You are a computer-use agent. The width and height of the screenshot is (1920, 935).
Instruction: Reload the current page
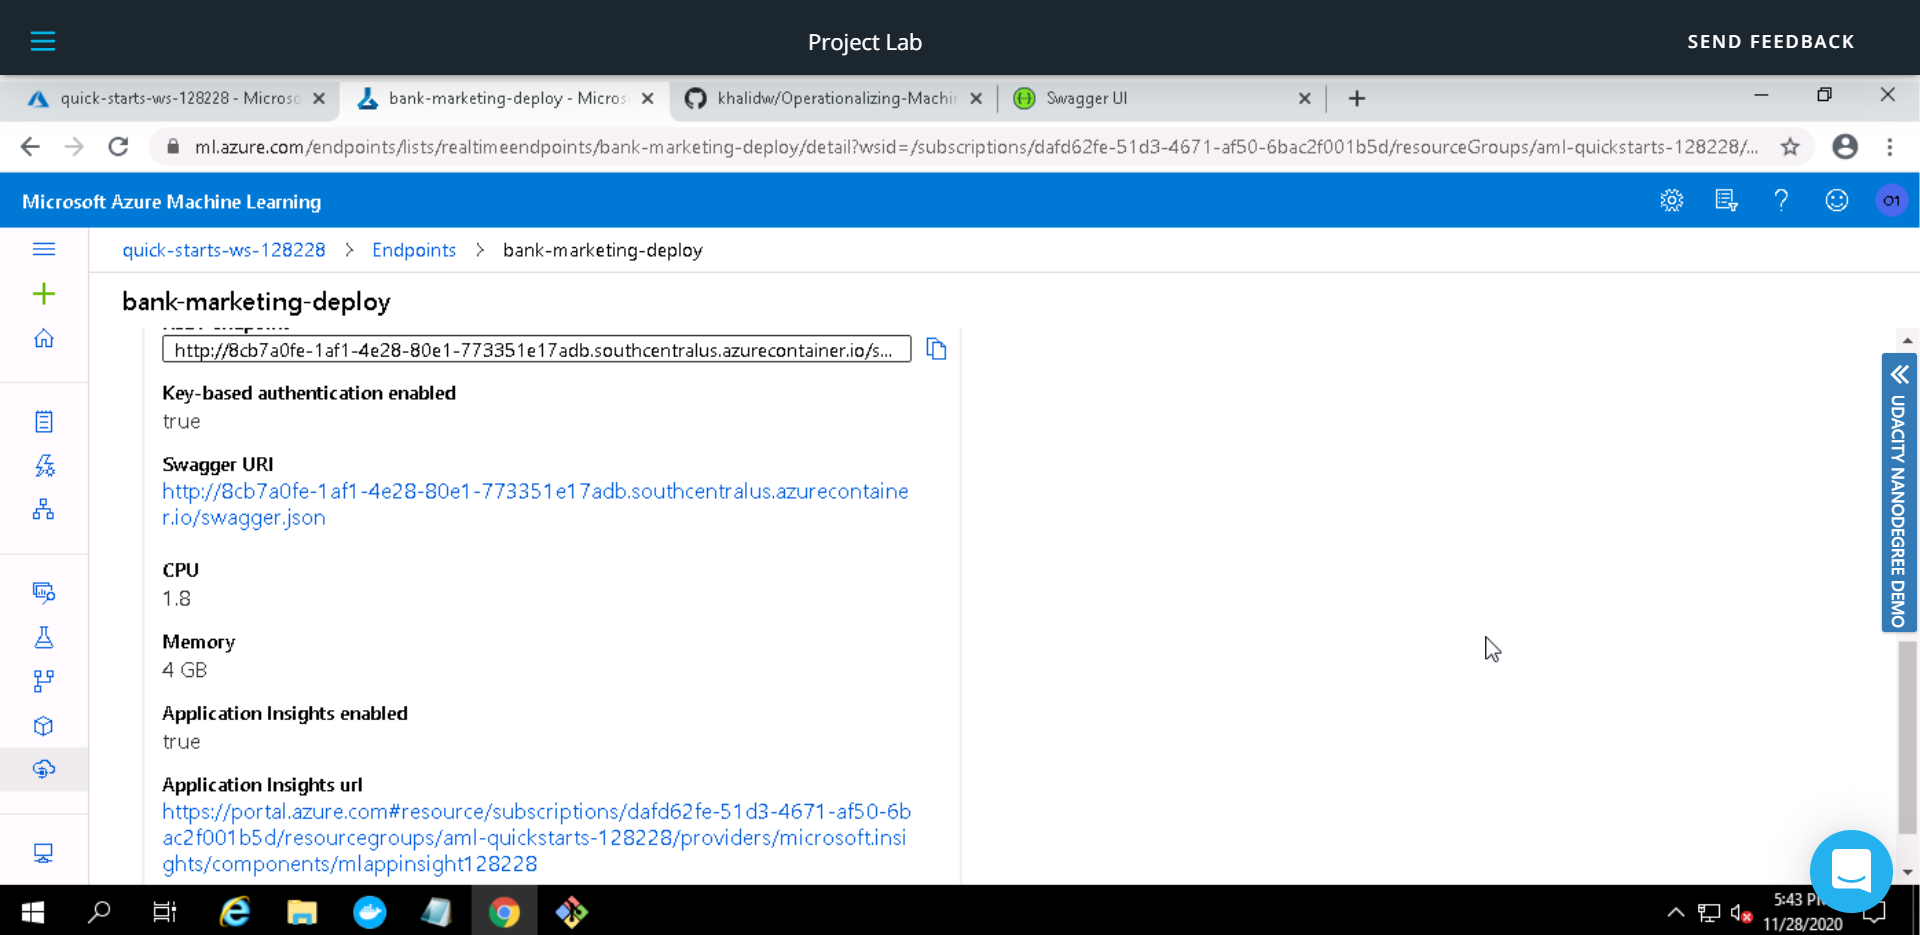[118, 147]
